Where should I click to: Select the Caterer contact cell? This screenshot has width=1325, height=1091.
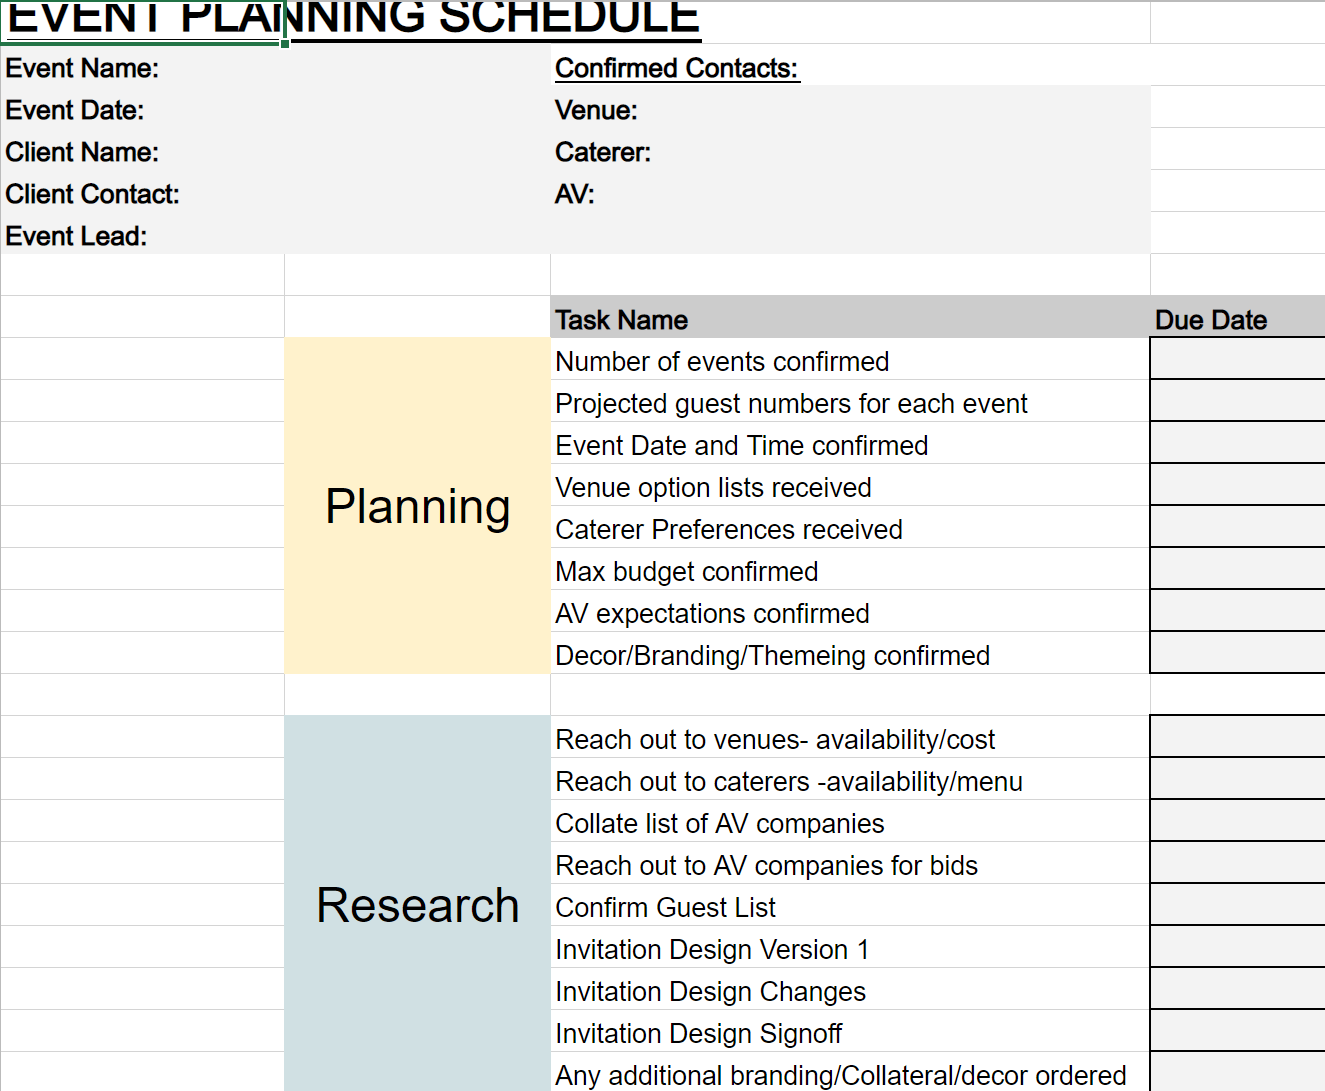[x=850, y=152]
